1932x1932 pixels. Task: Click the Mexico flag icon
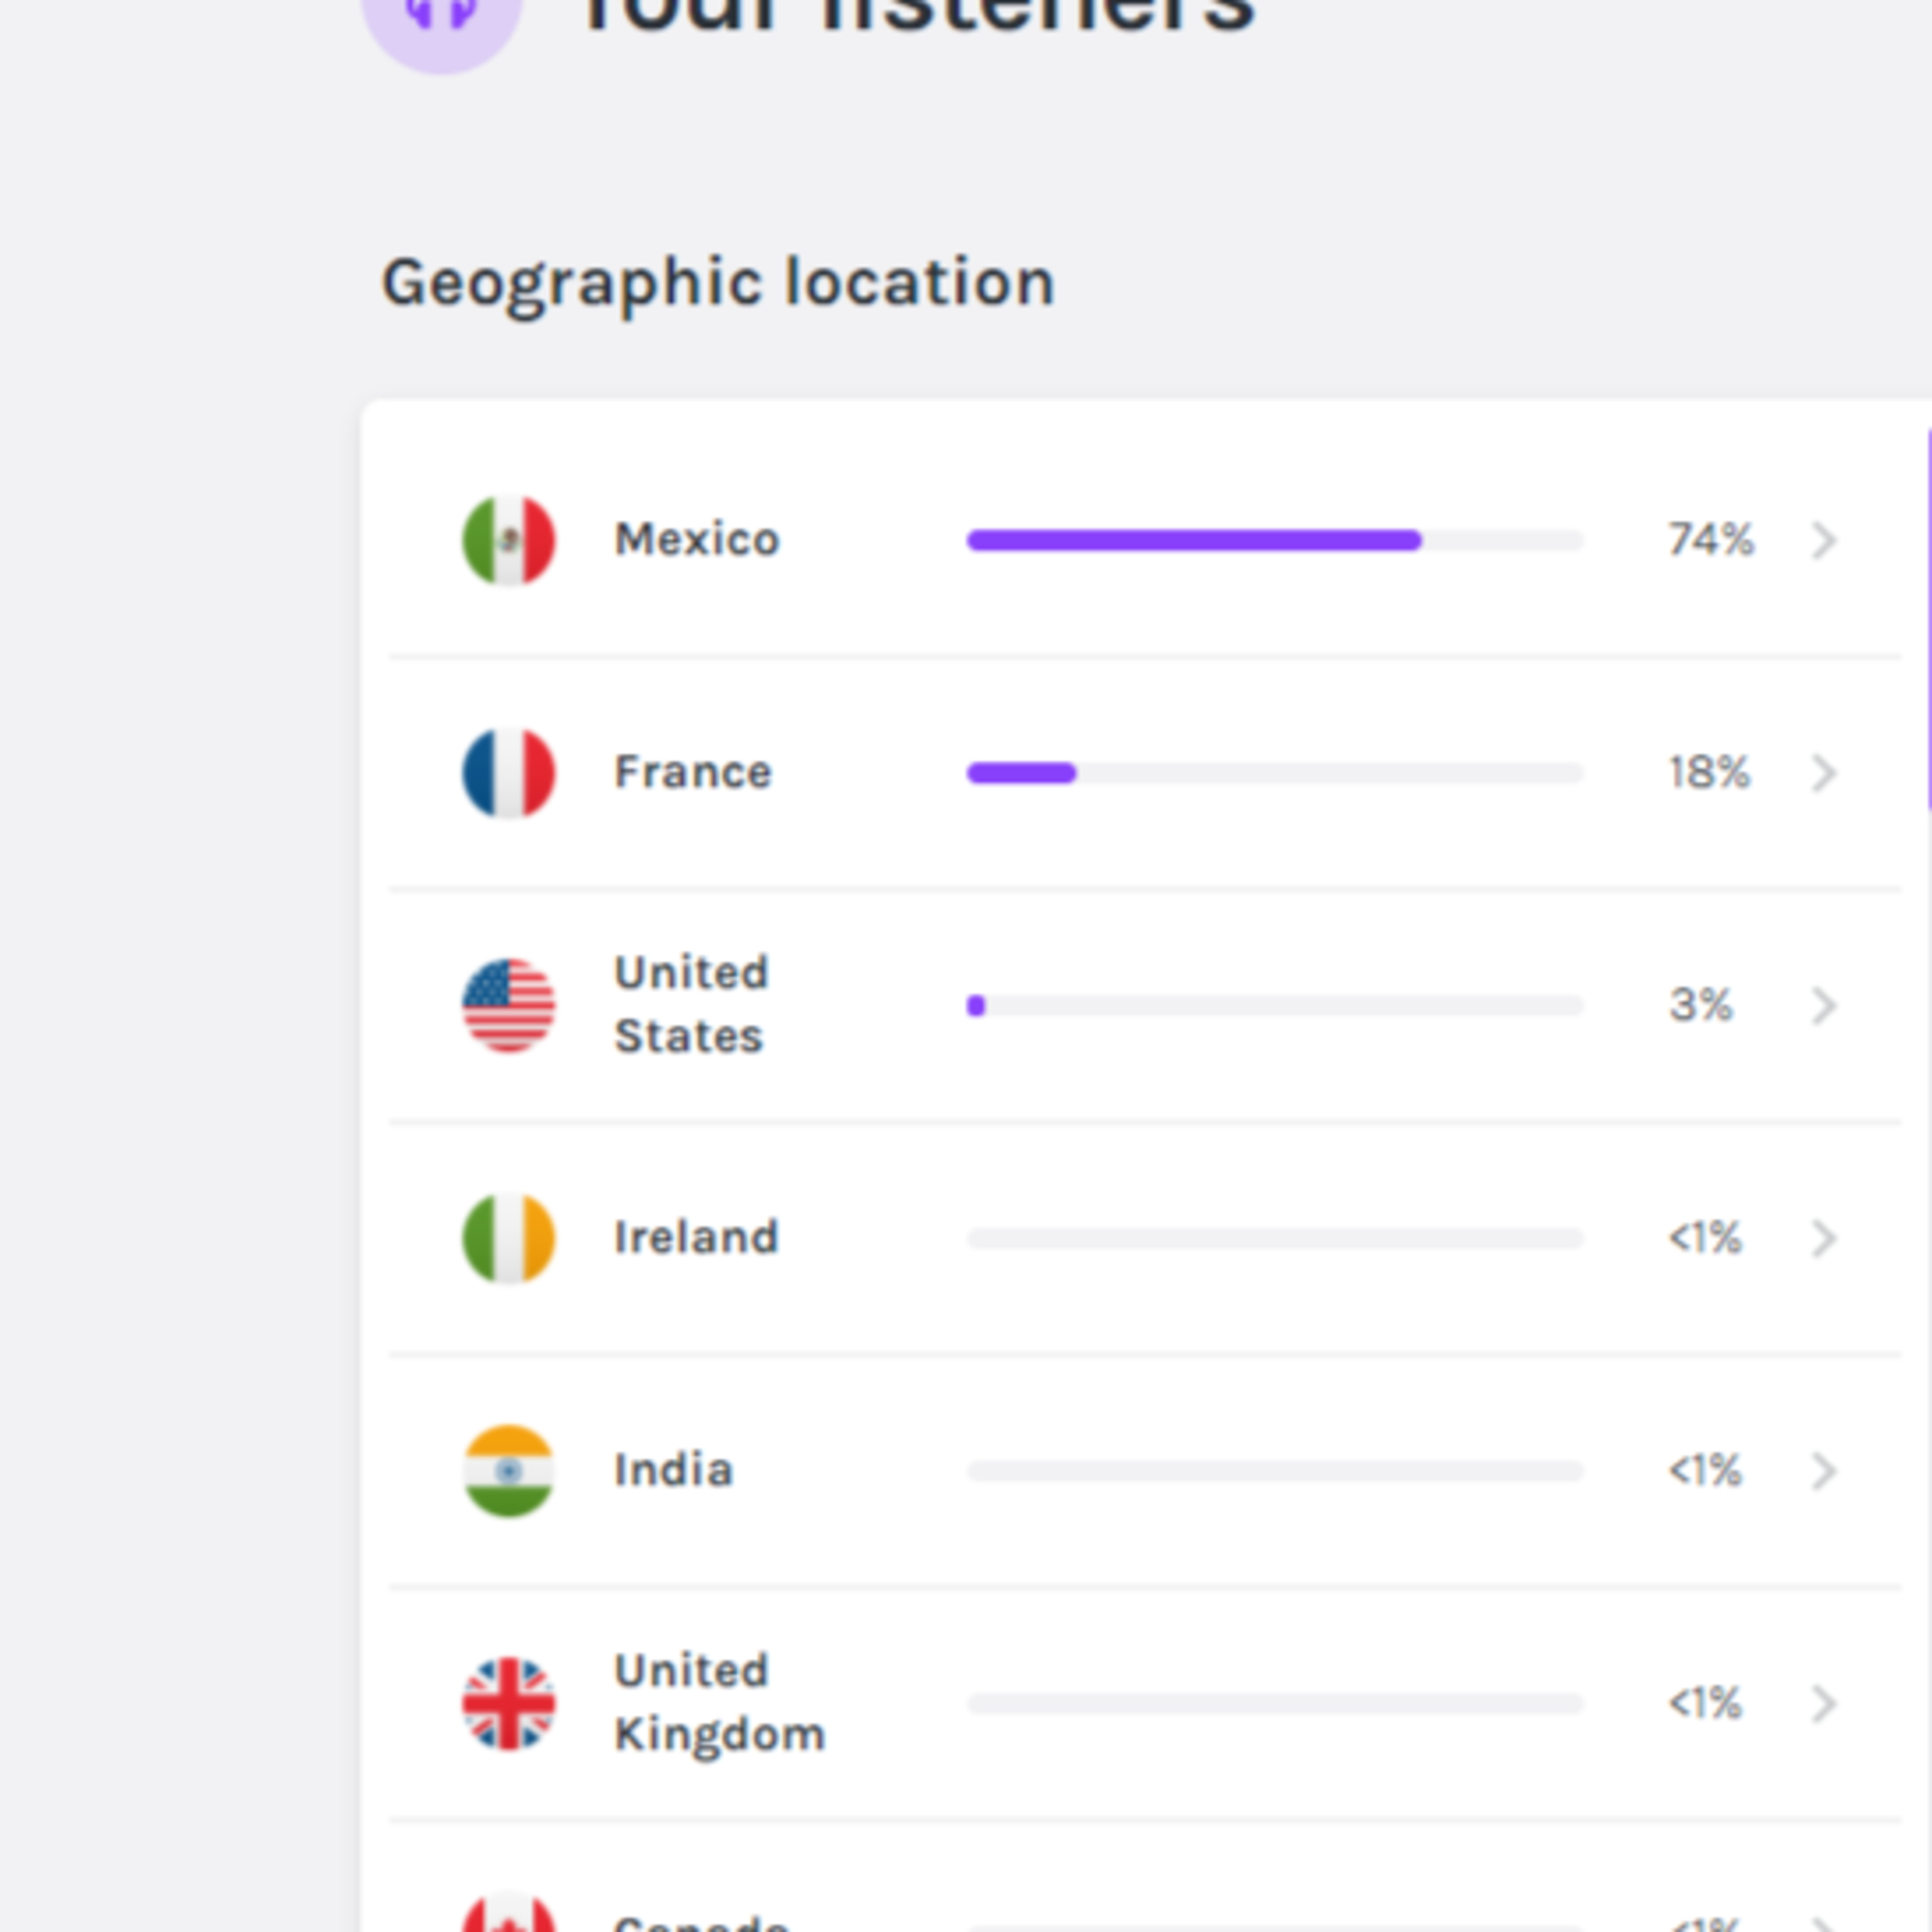(x=508, y=540)
